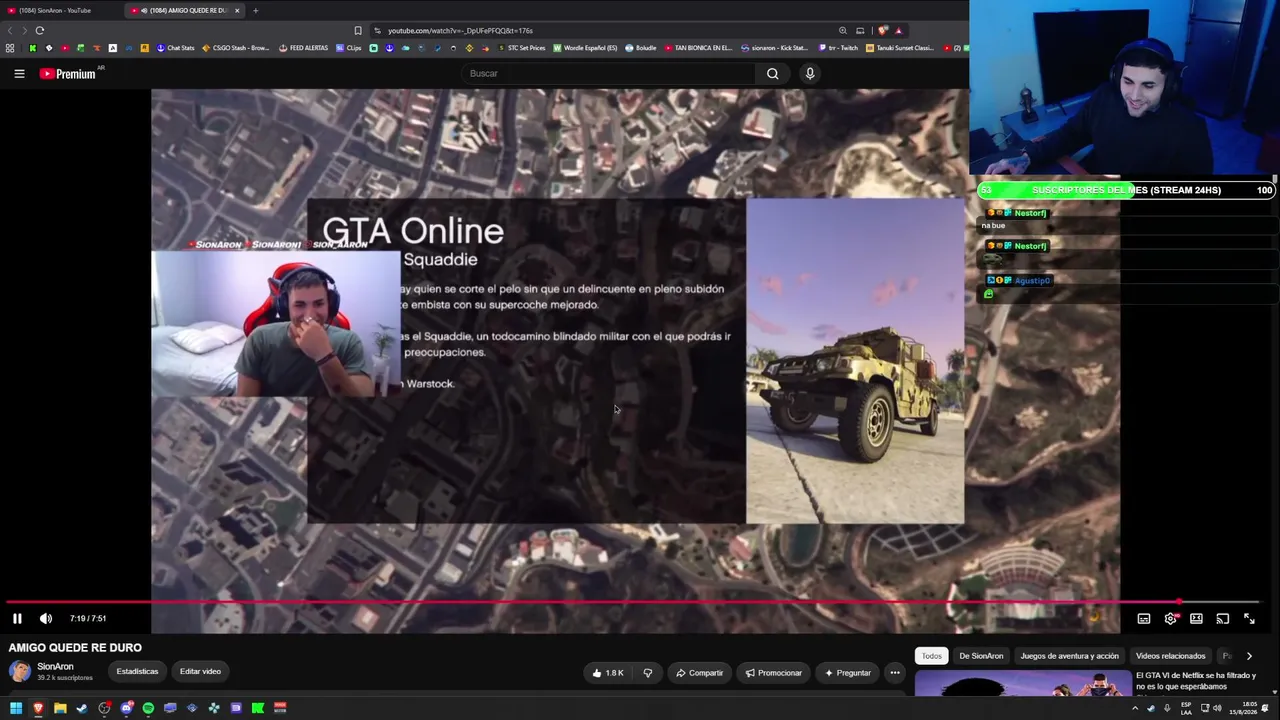Click the Preguntar button
The width and height of the screenshot is (1280, 720).
point(847,673)
